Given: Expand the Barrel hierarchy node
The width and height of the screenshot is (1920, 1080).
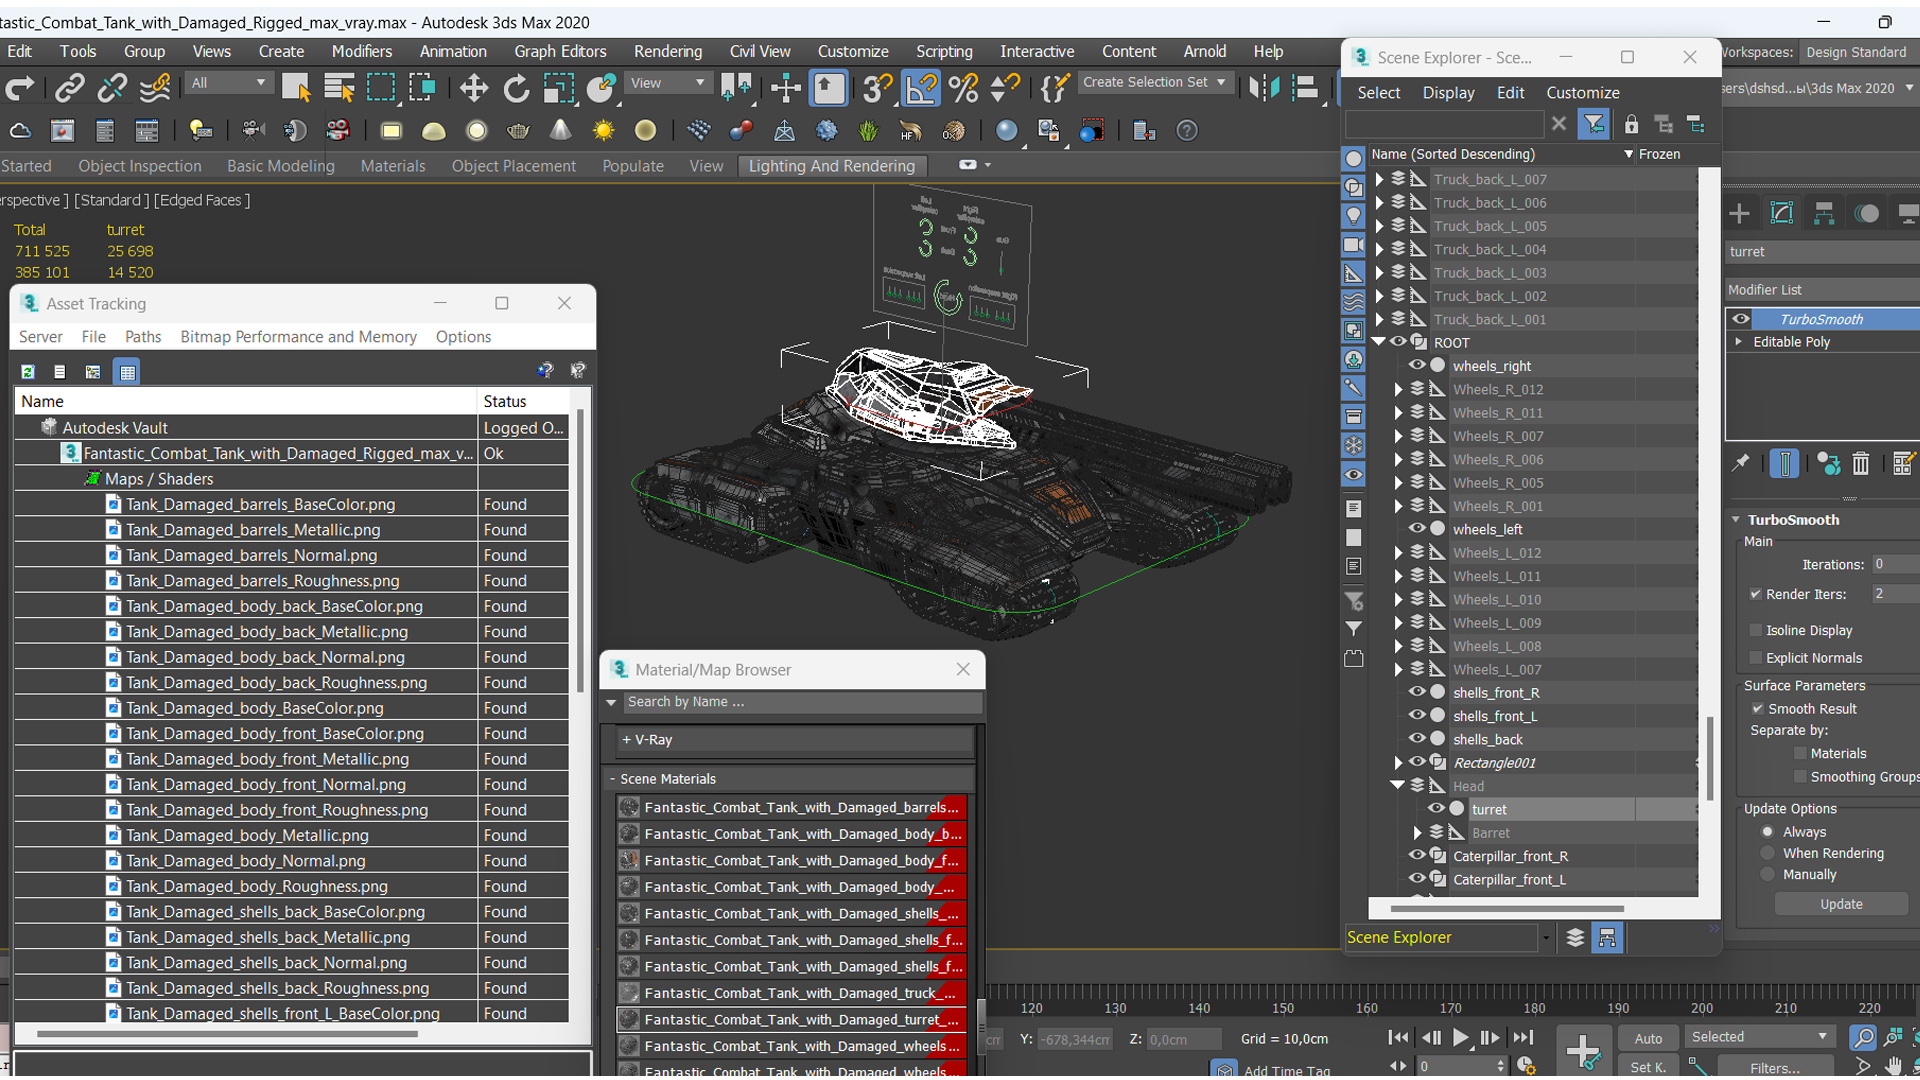Looking at the screenshot, I should click(x=1417, y=833).
